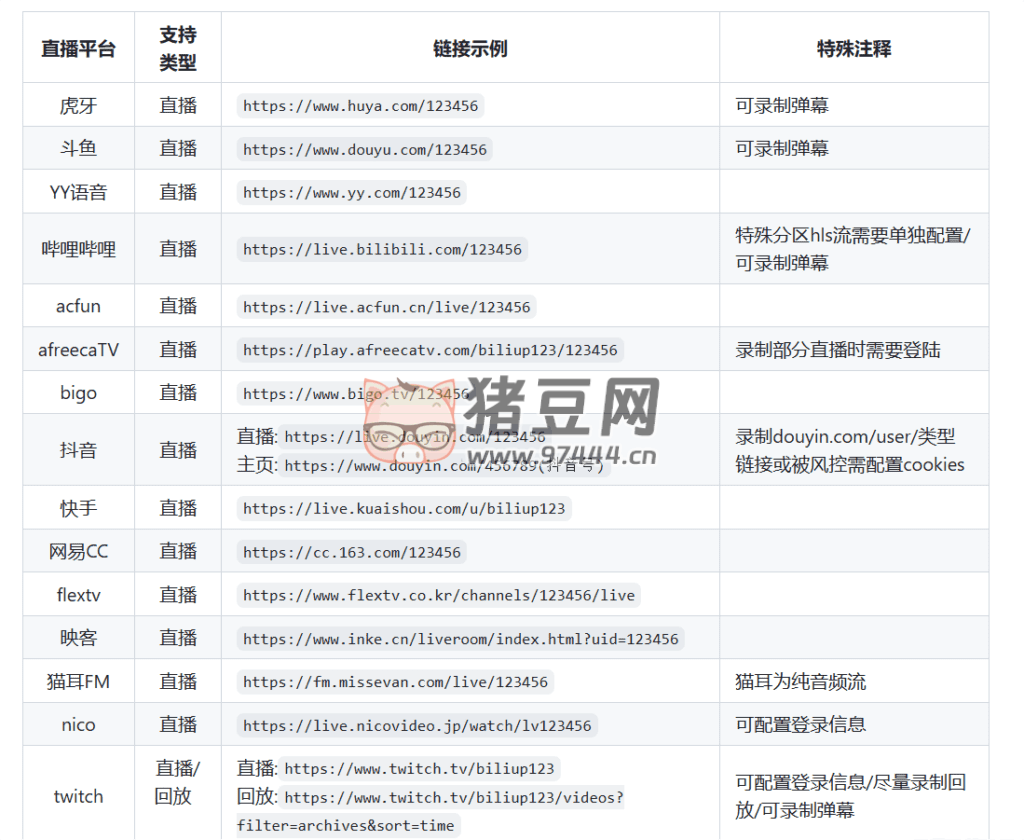Select the fm.missevan.com live URL

[395, 682]
